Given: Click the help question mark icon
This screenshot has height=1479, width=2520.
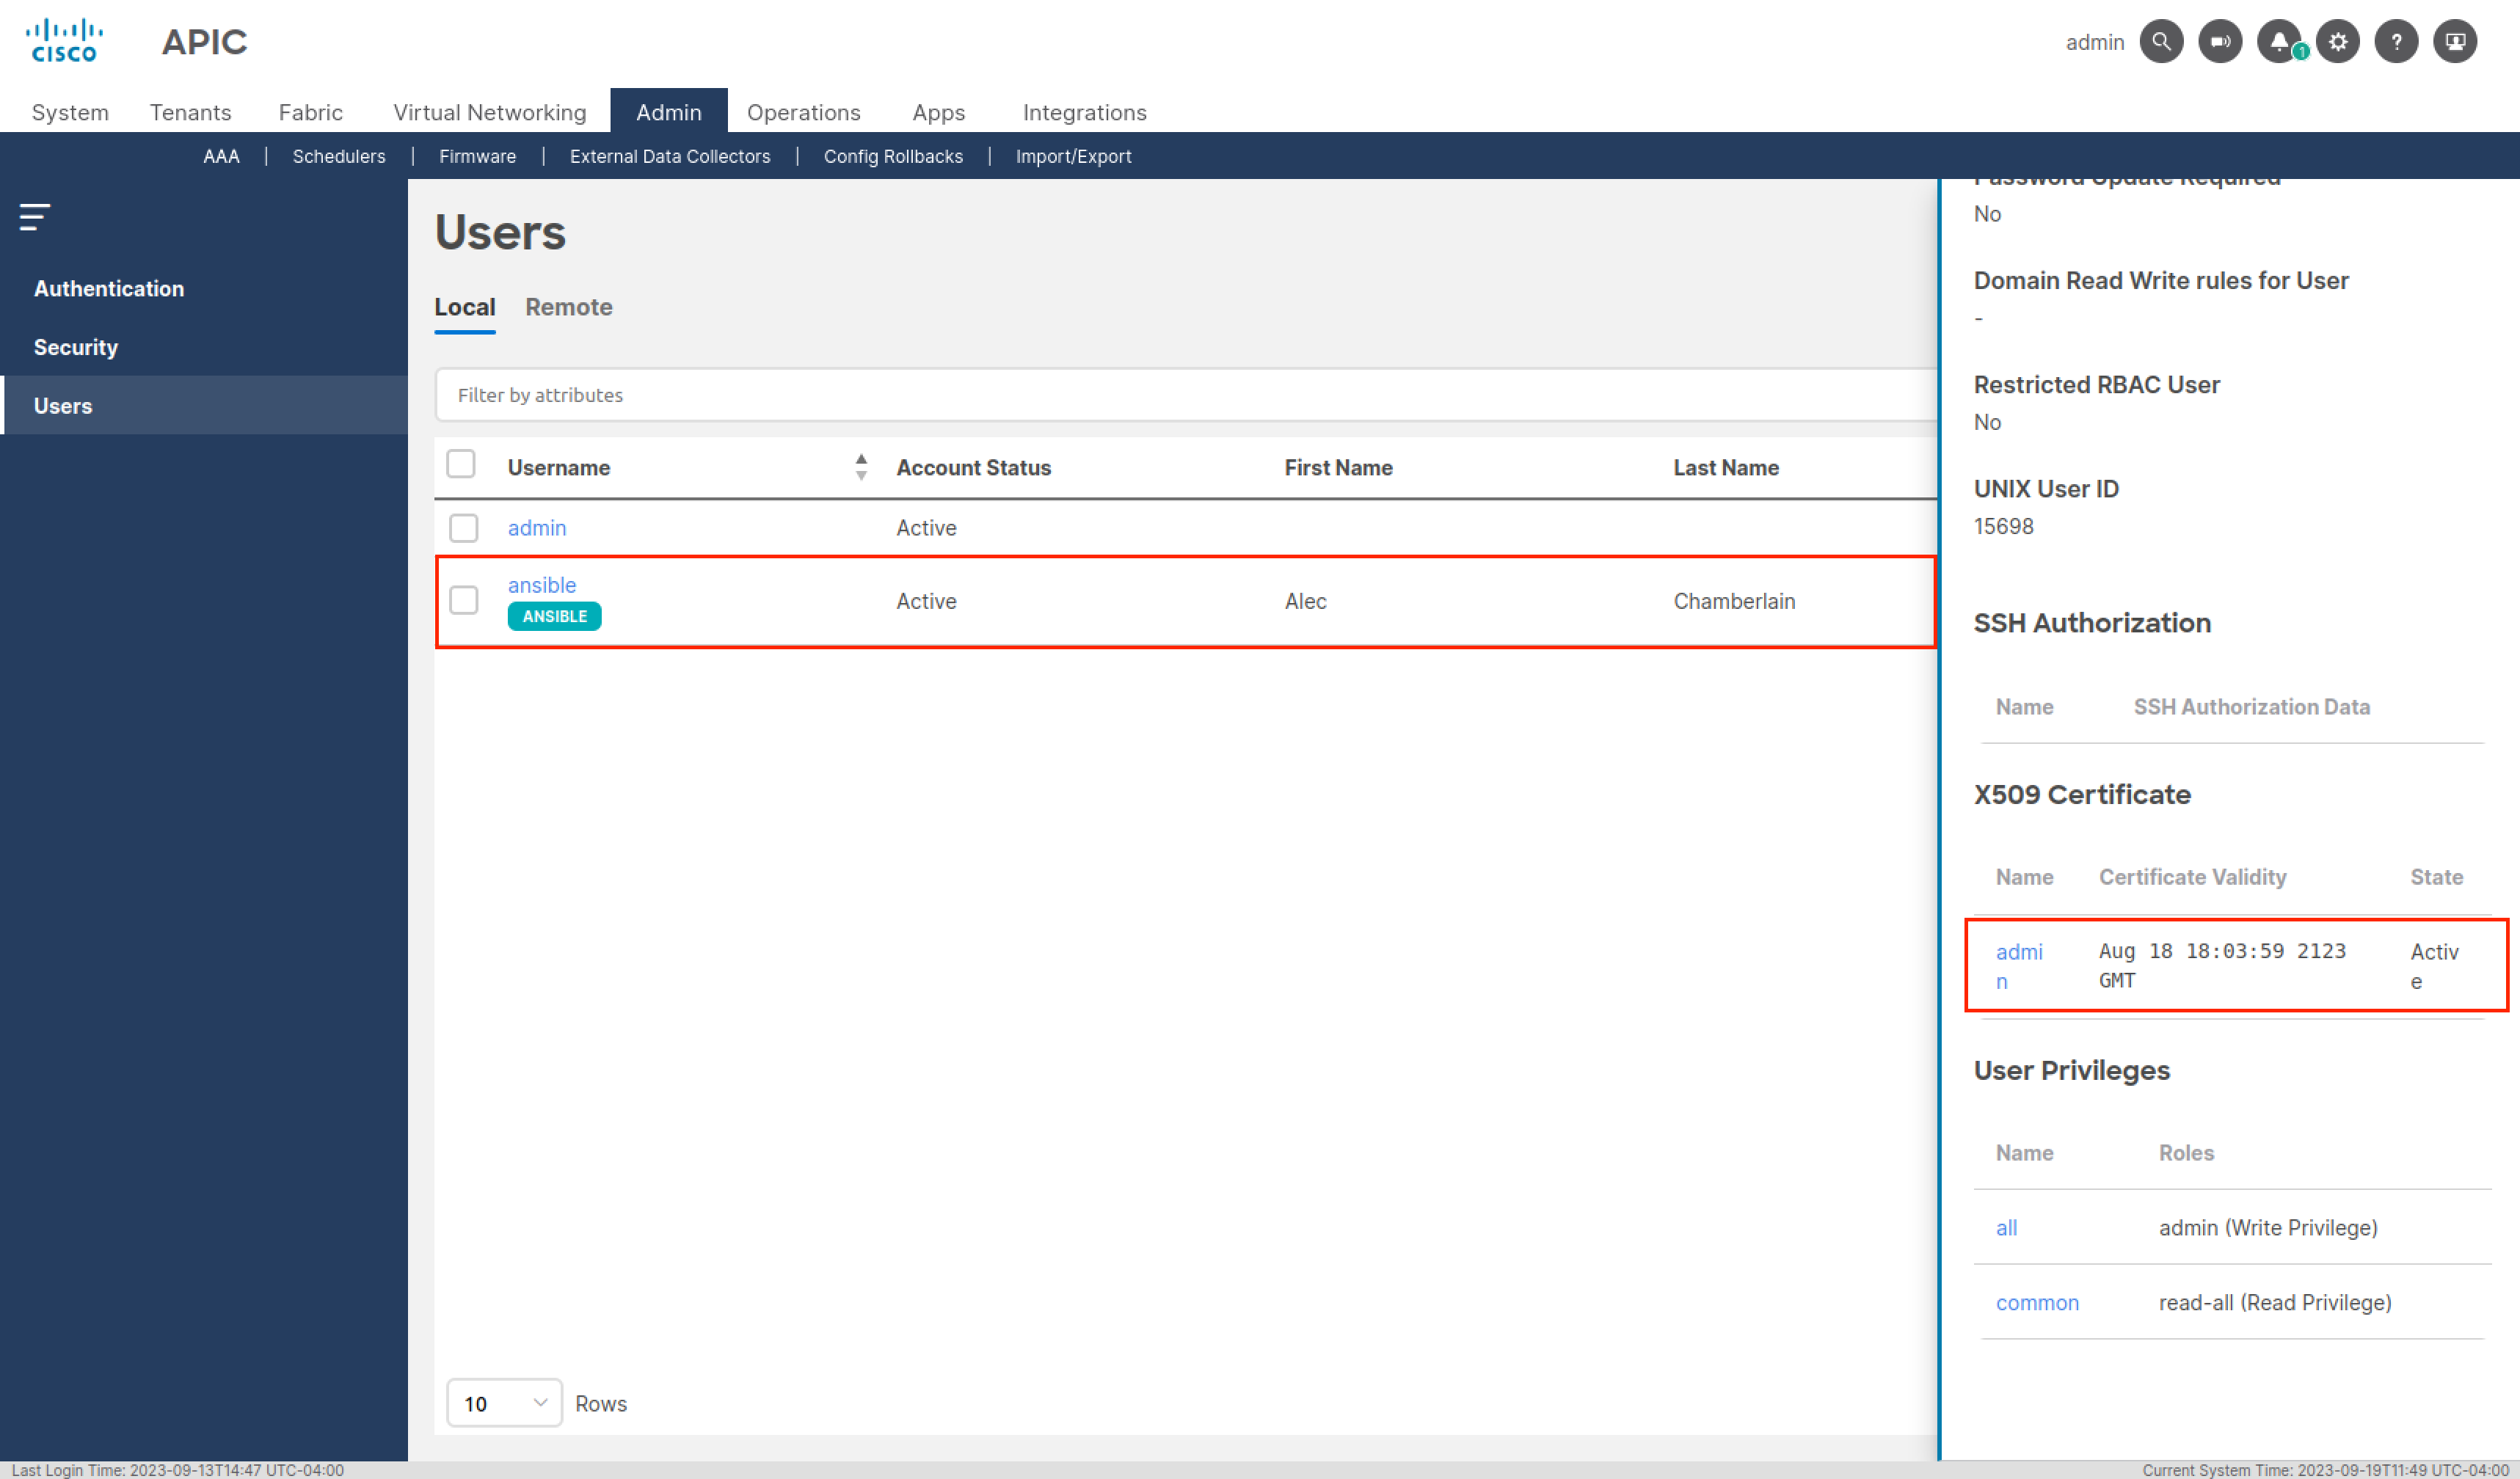Looking at the screenshot, I should click(x=2397, y=40).
